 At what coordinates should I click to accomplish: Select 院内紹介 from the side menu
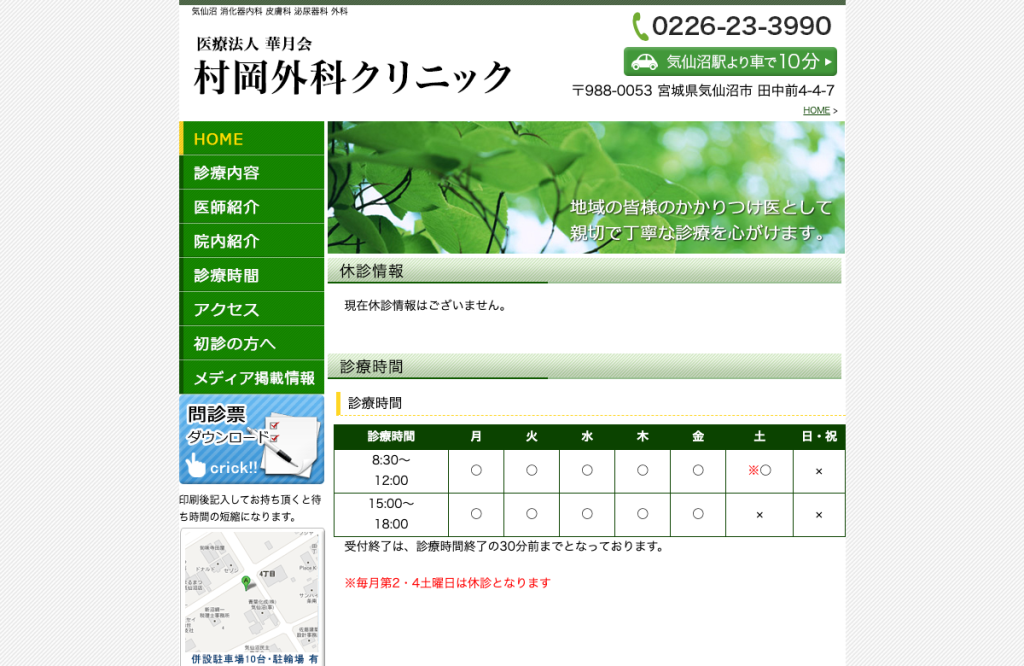(251, 241)
